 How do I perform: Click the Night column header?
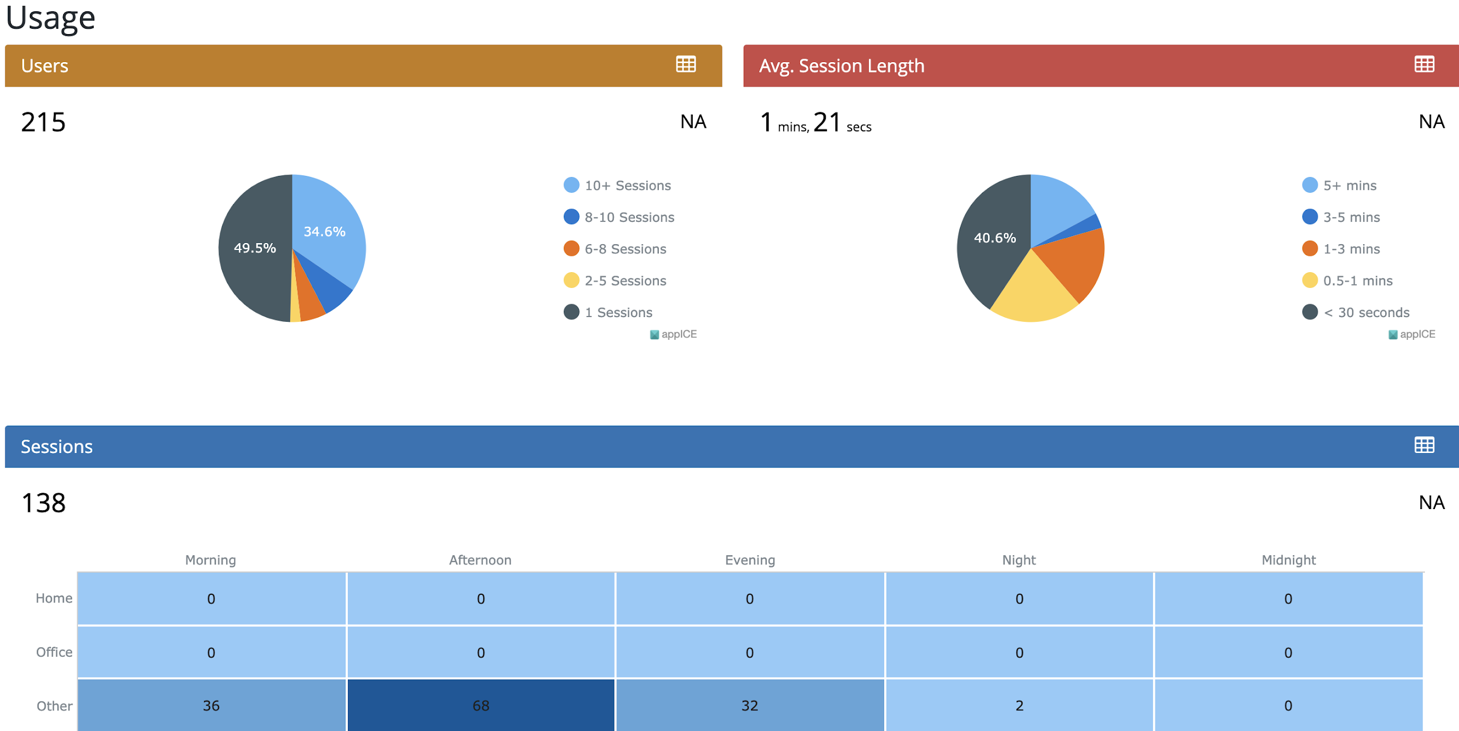(x=1019, y=560)
